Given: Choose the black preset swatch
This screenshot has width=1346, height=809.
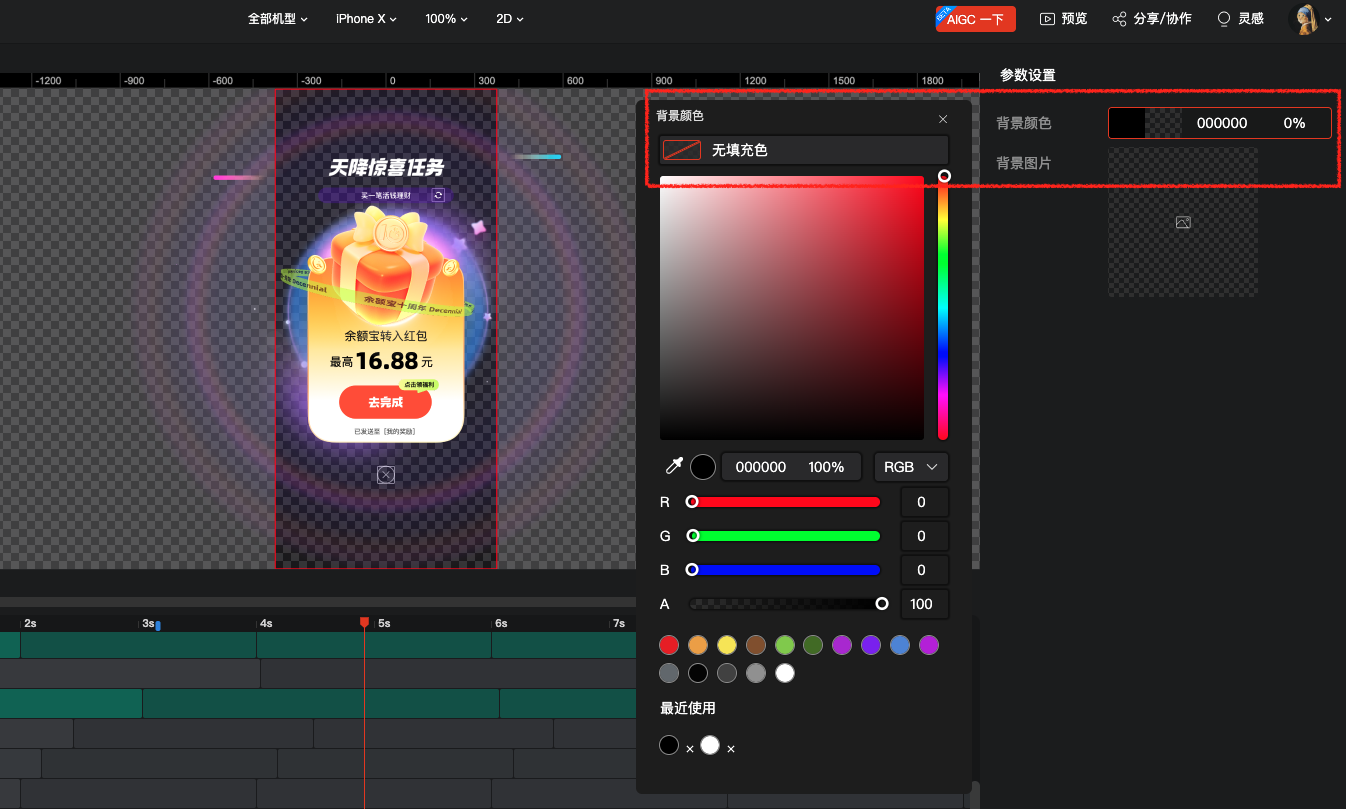Looking at the screenshot, I should [698, 673].
